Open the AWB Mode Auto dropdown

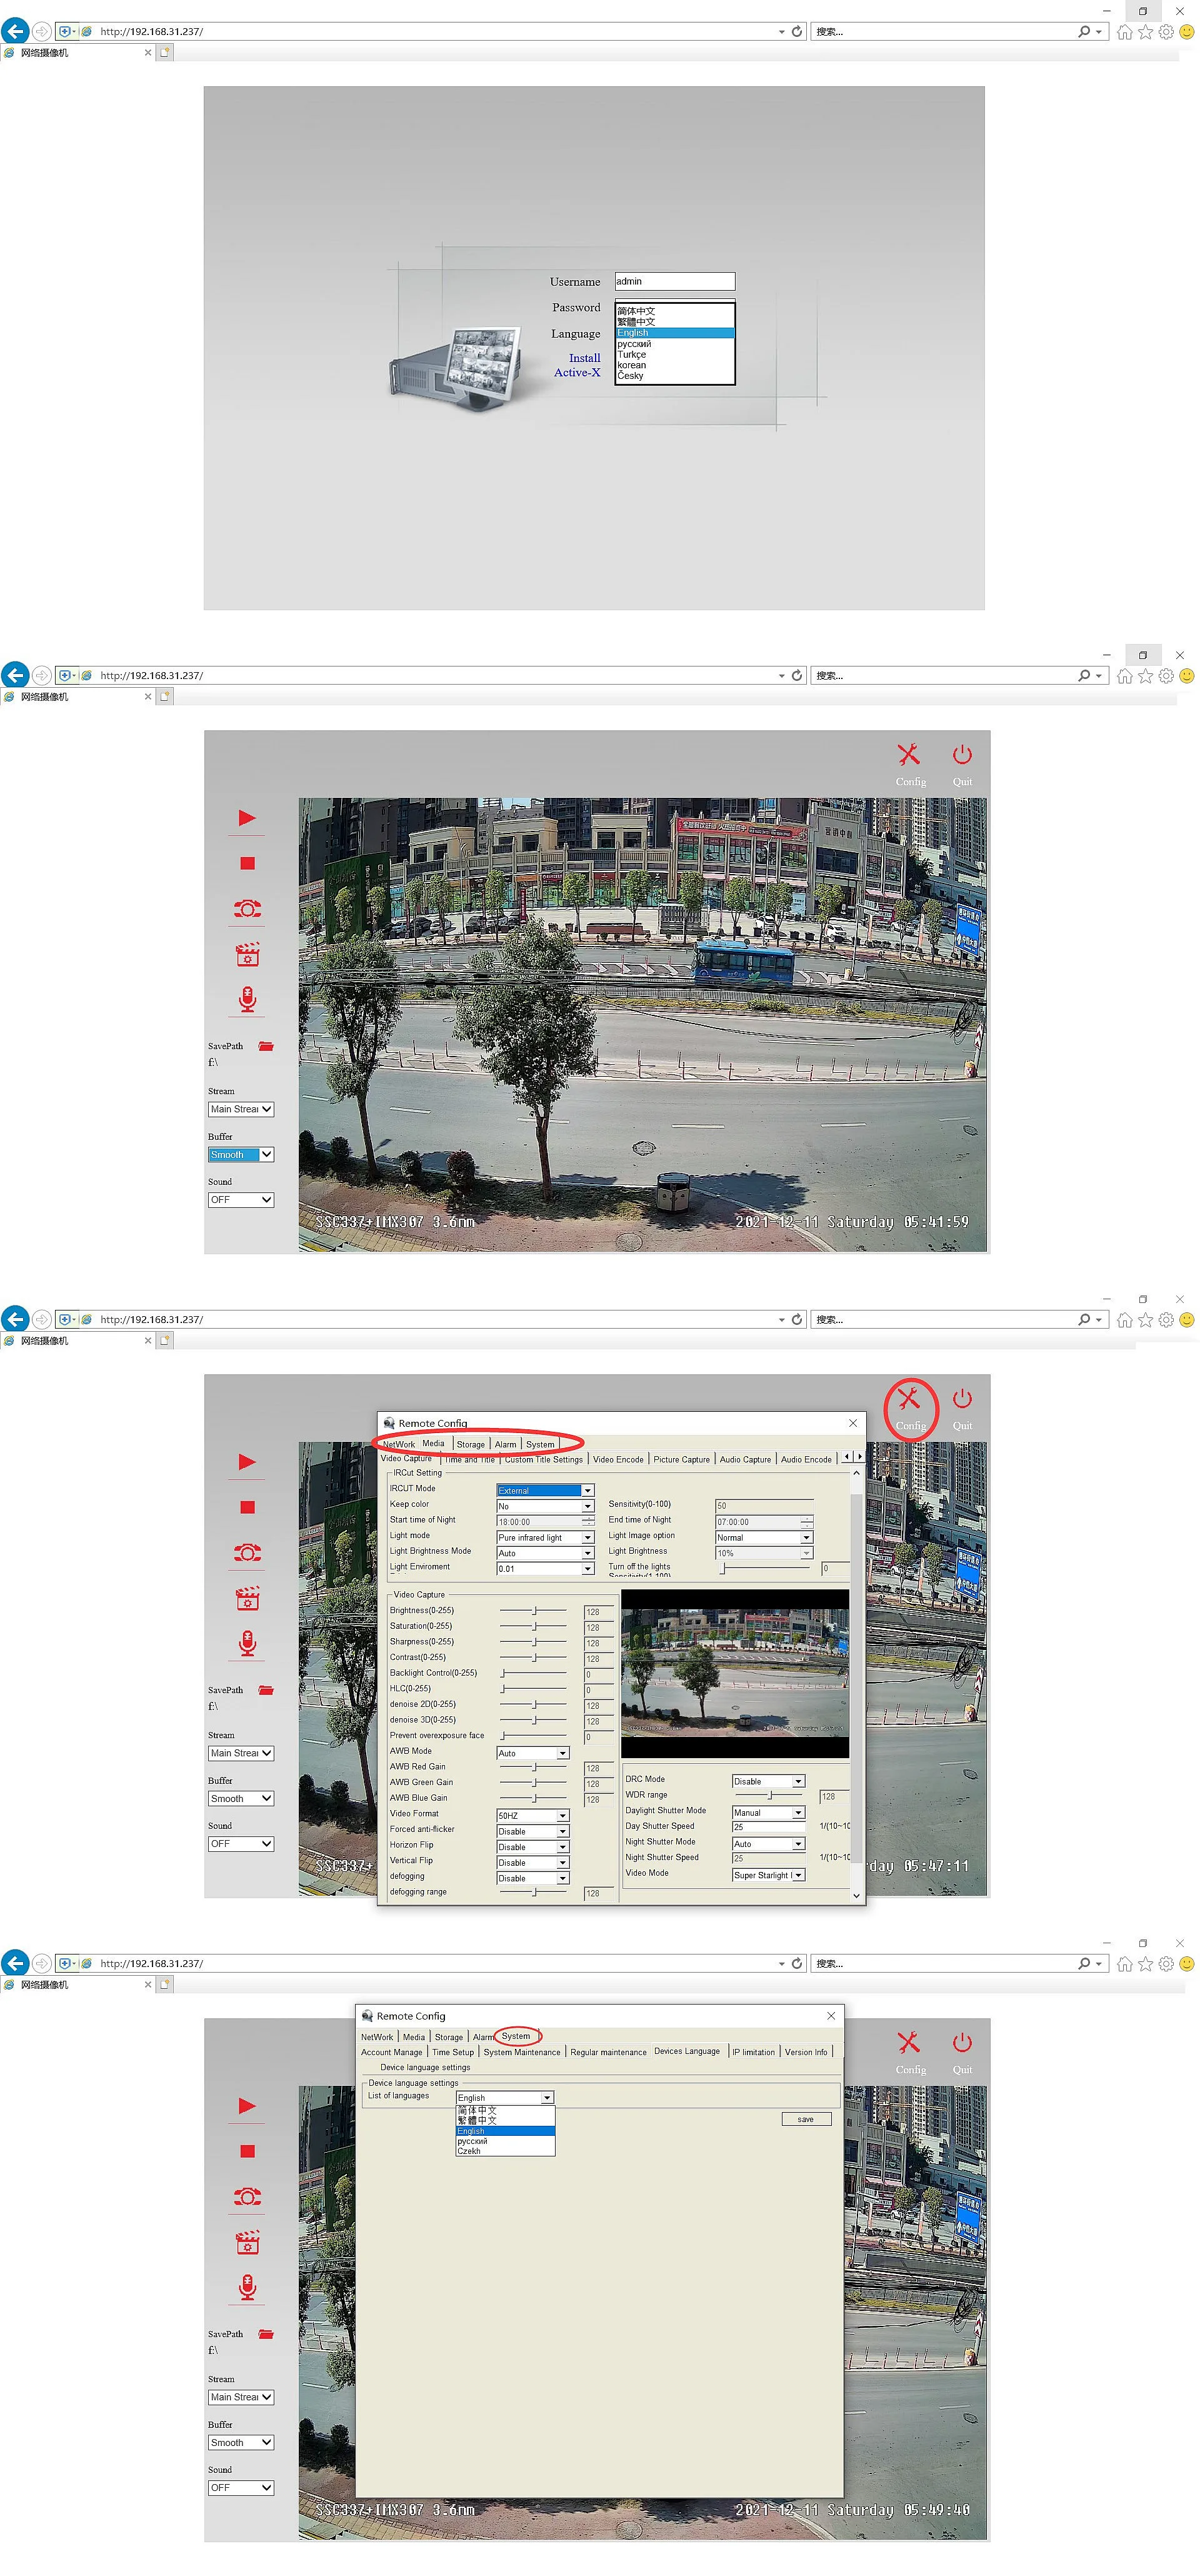click(x=533, y=1753)
